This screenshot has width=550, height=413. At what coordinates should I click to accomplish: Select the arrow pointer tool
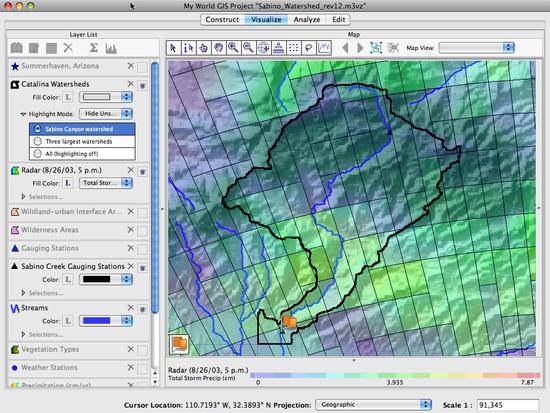[x=173, y=48]
